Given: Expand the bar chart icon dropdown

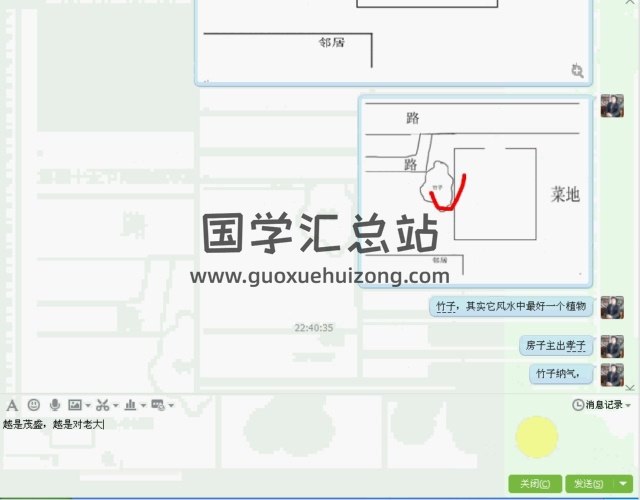Looking at the screenshot, I should point(143,405).
